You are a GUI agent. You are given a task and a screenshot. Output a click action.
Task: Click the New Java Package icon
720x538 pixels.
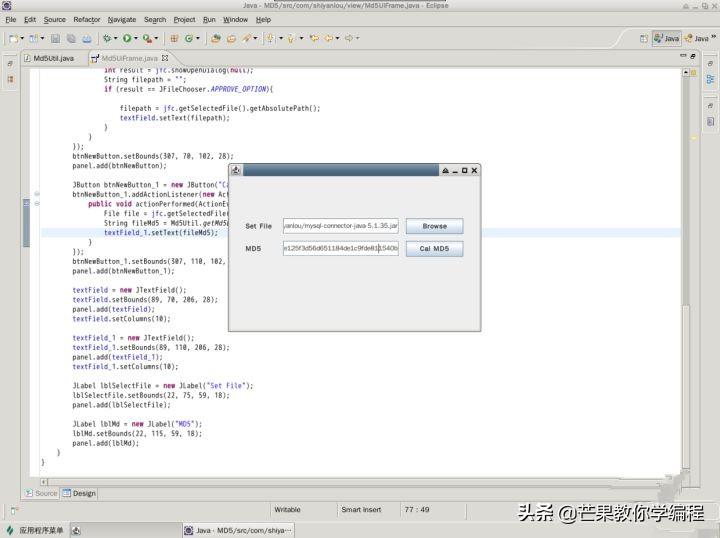(x=174, y=39)
